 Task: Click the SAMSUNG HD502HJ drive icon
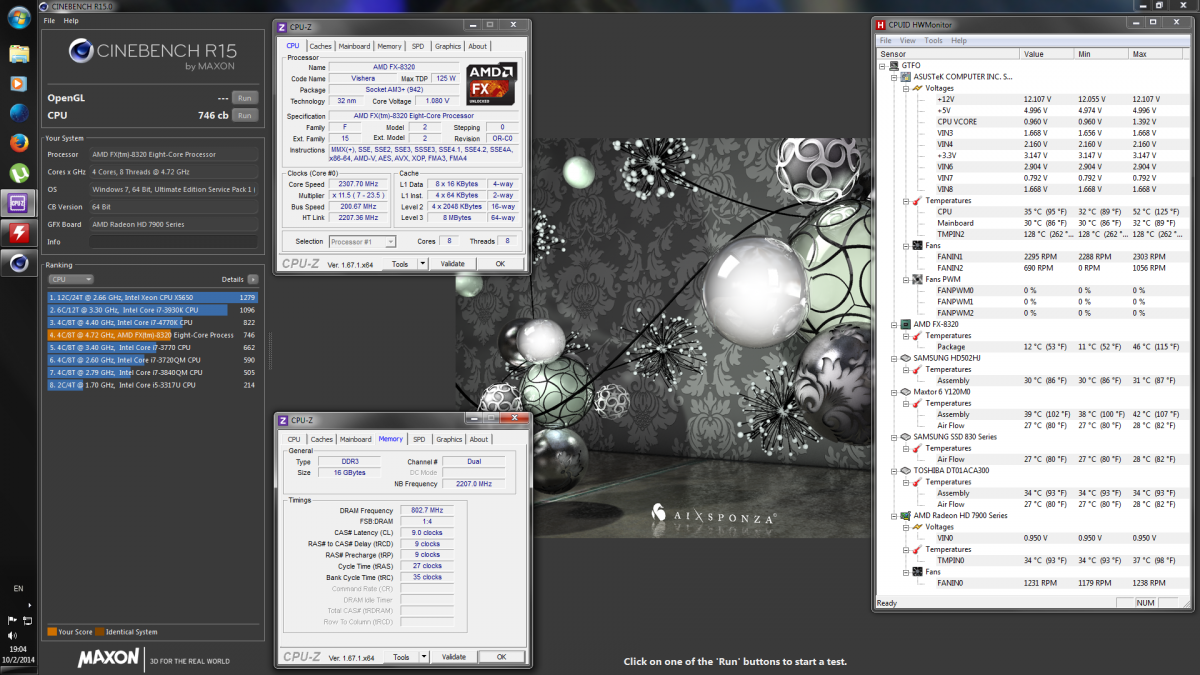906,358
